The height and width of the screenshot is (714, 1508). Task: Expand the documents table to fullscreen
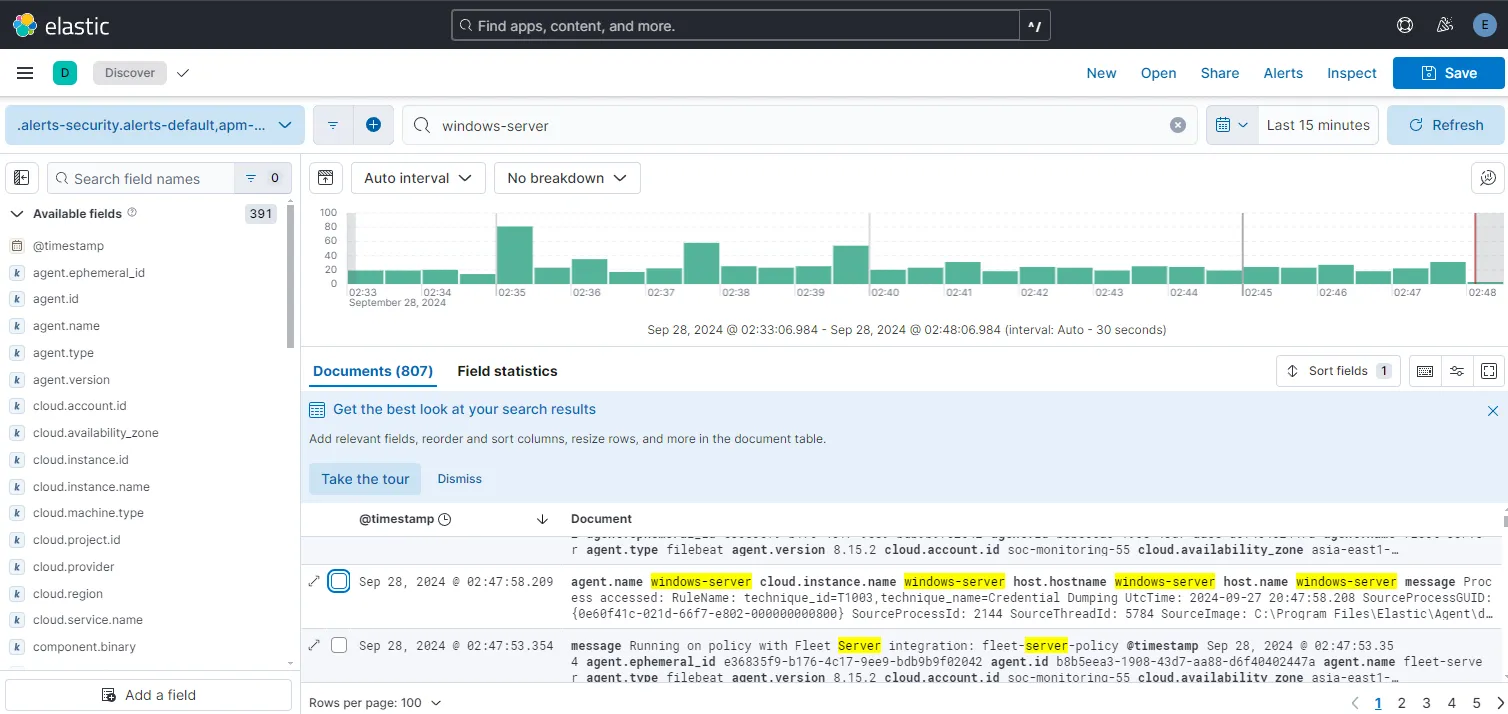1489,371
